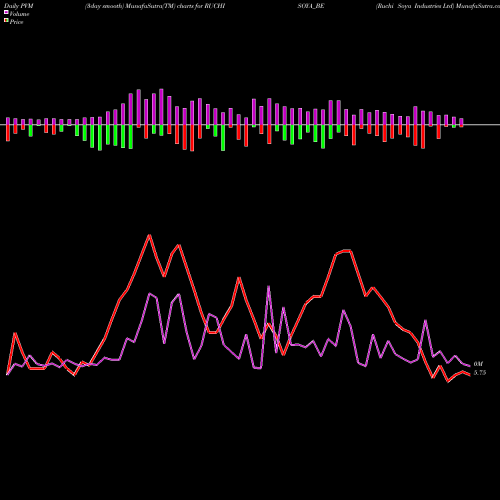The height and width of the screenshot is (500, 500).
Task: Click the Price legend color swatch
Action: pos(6,21)
